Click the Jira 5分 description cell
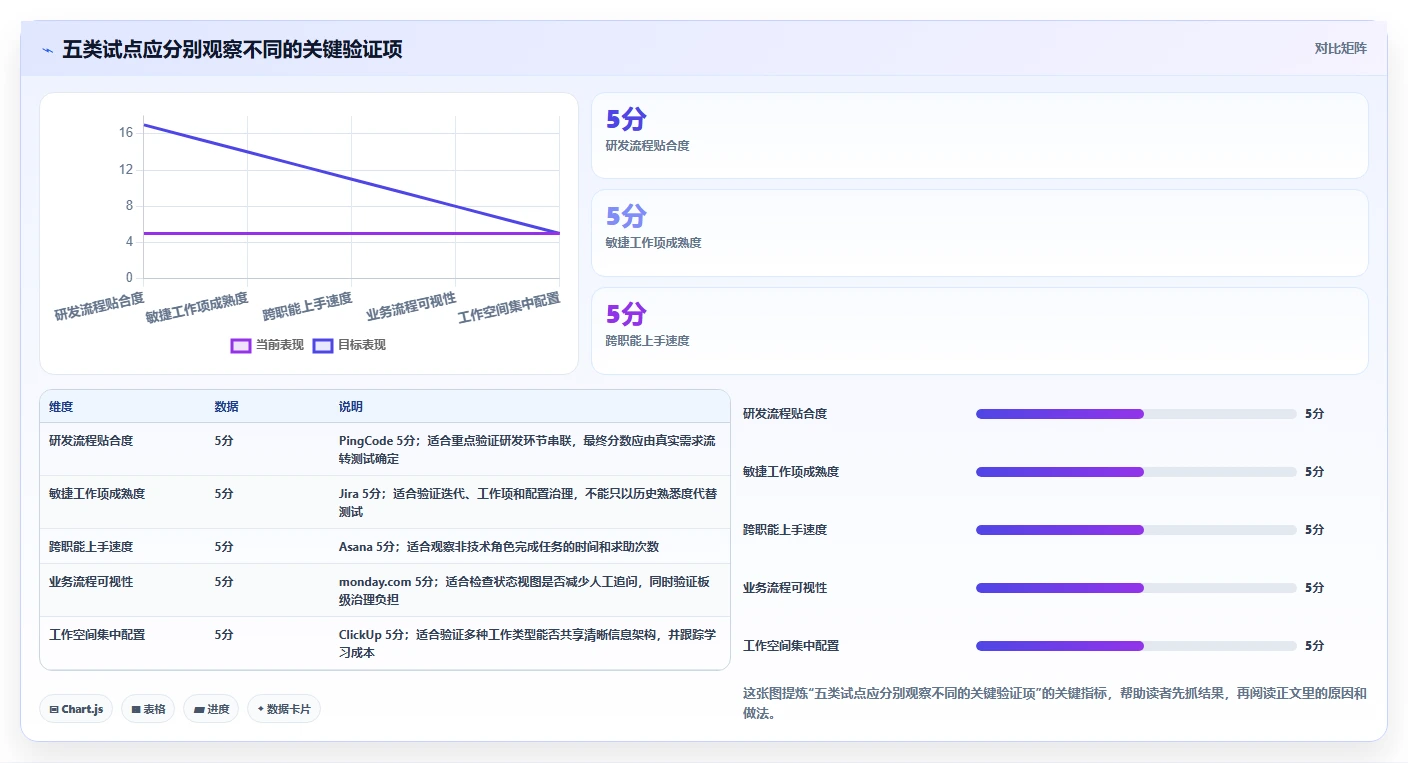The image size is (1408, 763). coord(528,502)
